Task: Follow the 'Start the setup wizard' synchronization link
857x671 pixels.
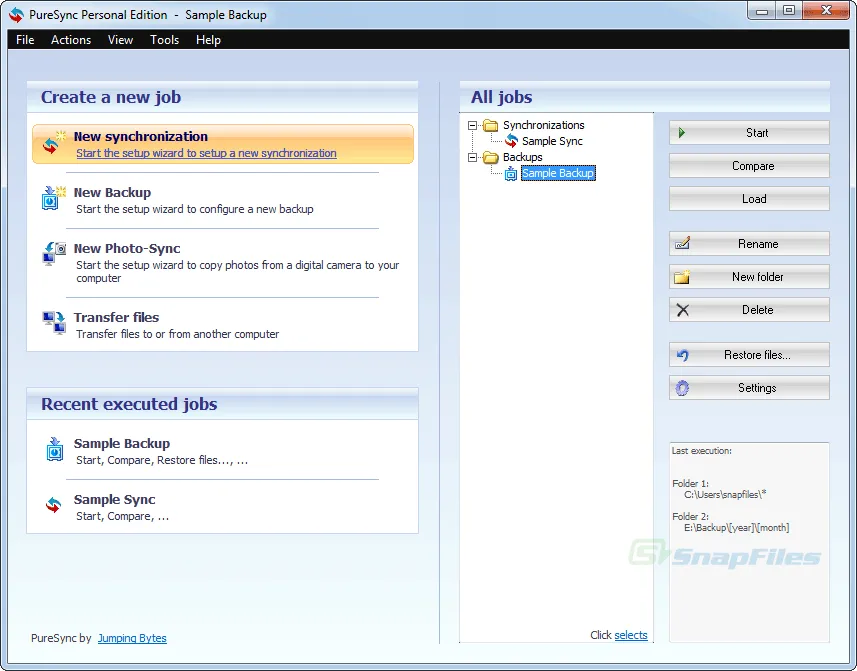Action: point(206,153)
